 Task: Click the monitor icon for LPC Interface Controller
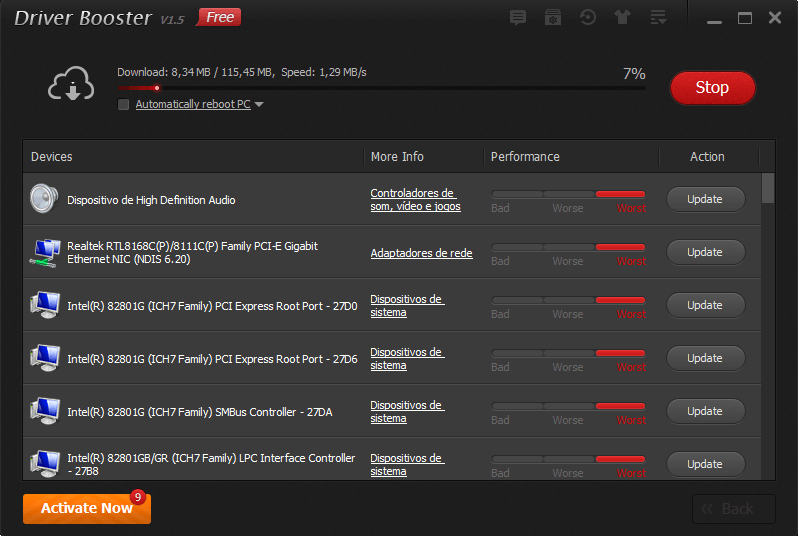coord(45,464)
